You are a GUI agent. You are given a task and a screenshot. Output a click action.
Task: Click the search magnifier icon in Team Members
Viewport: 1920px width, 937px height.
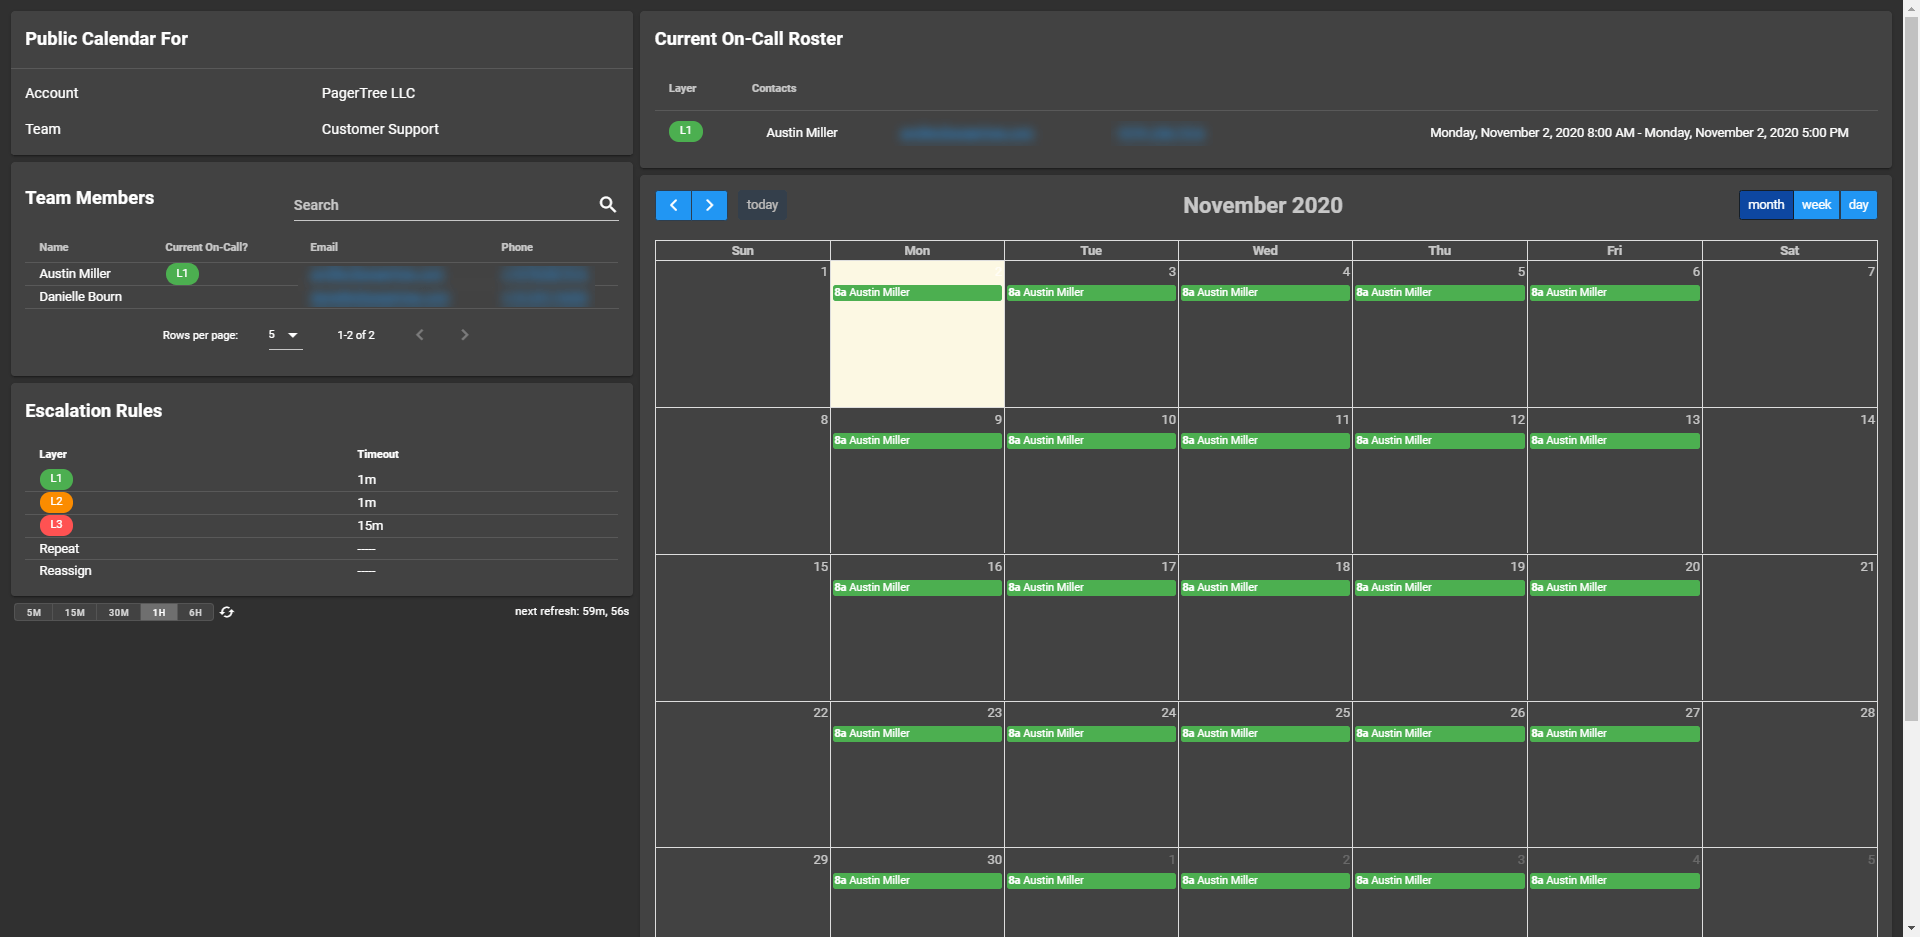607,204
